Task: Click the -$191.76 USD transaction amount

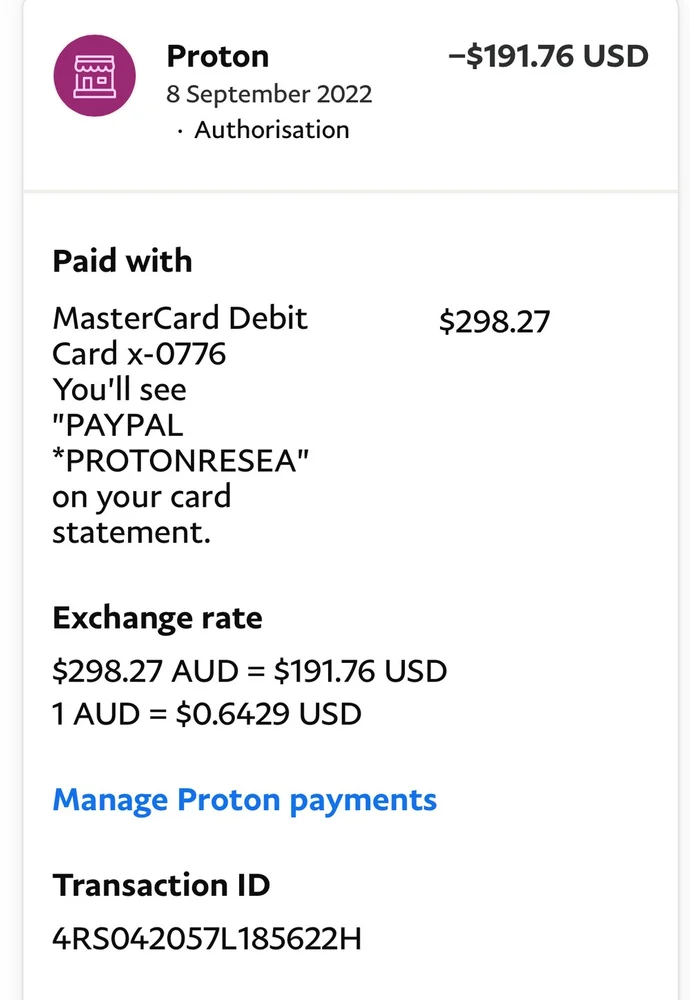Action: 548,56
